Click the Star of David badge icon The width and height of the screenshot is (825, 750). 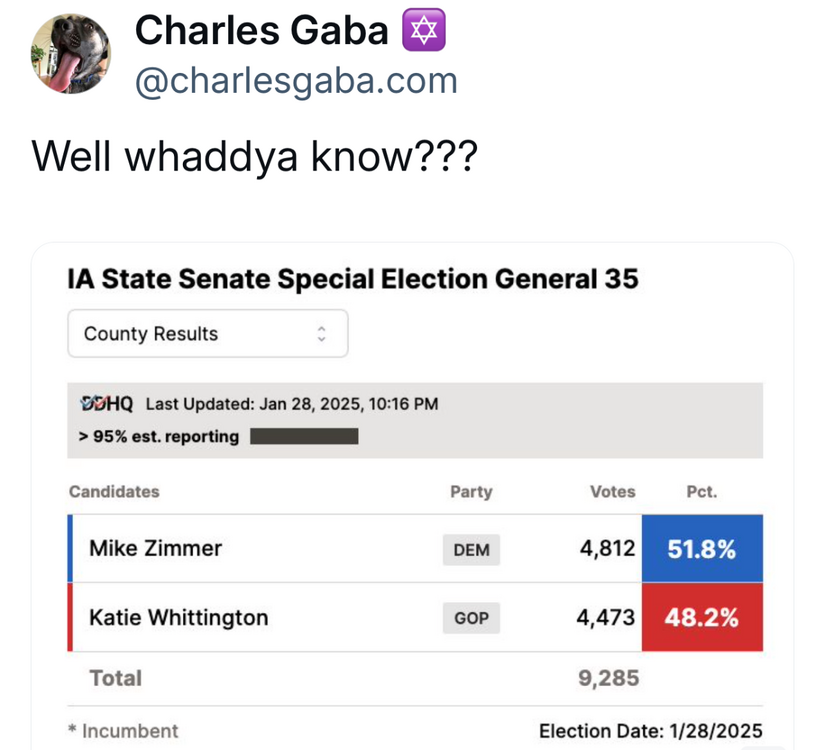tap(423, 31)
